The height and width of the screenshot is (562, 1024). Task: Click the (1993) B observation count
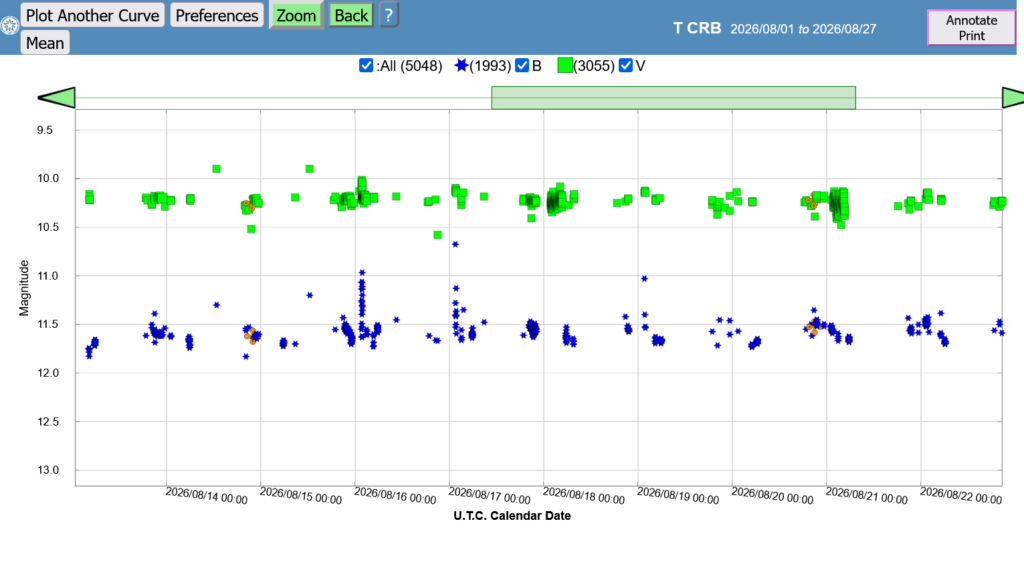click(490, 66)
